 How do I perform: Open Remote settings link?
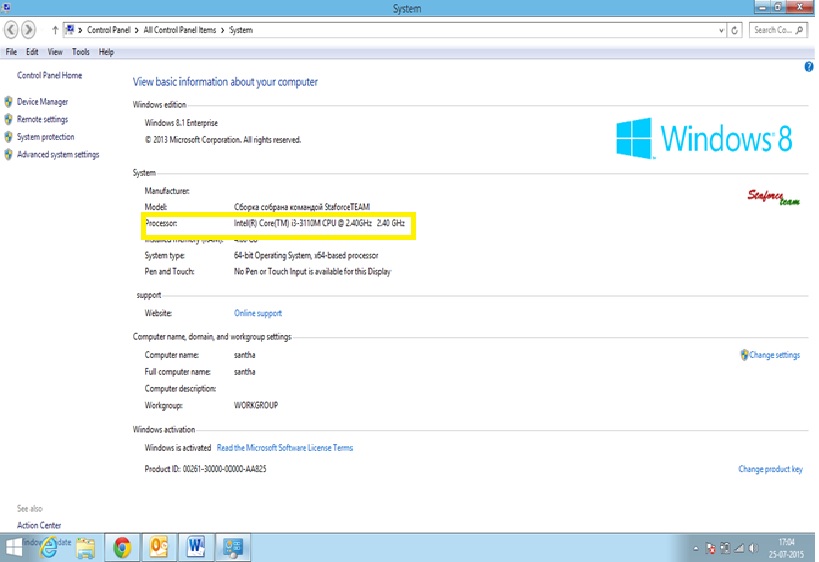click(x=42, y=119)
